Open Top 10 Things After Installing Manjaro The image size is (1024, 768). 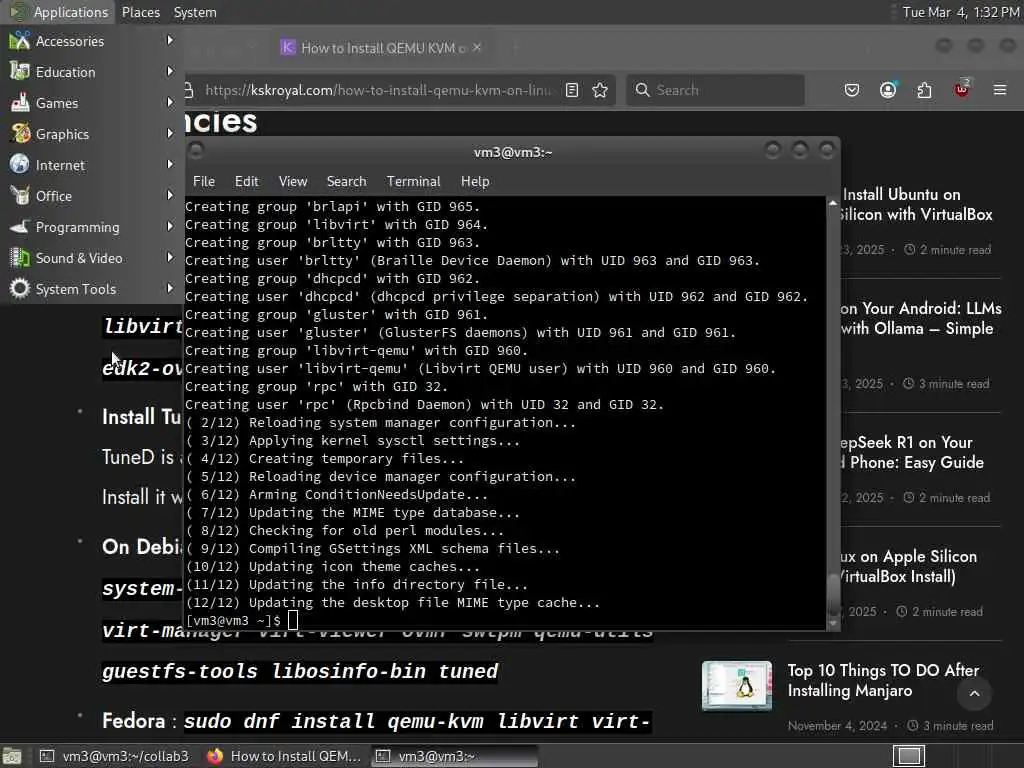[883, 680]
